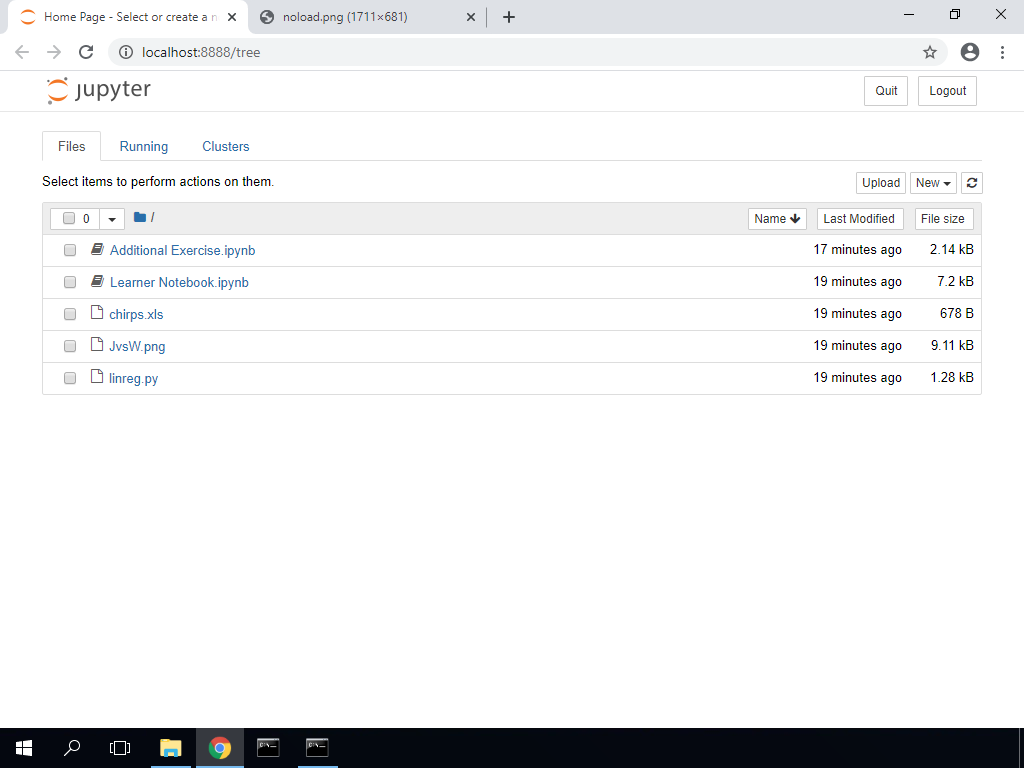Click the site information icon in address bar
The image size is (1024, 768).
(x=126, y=52)
